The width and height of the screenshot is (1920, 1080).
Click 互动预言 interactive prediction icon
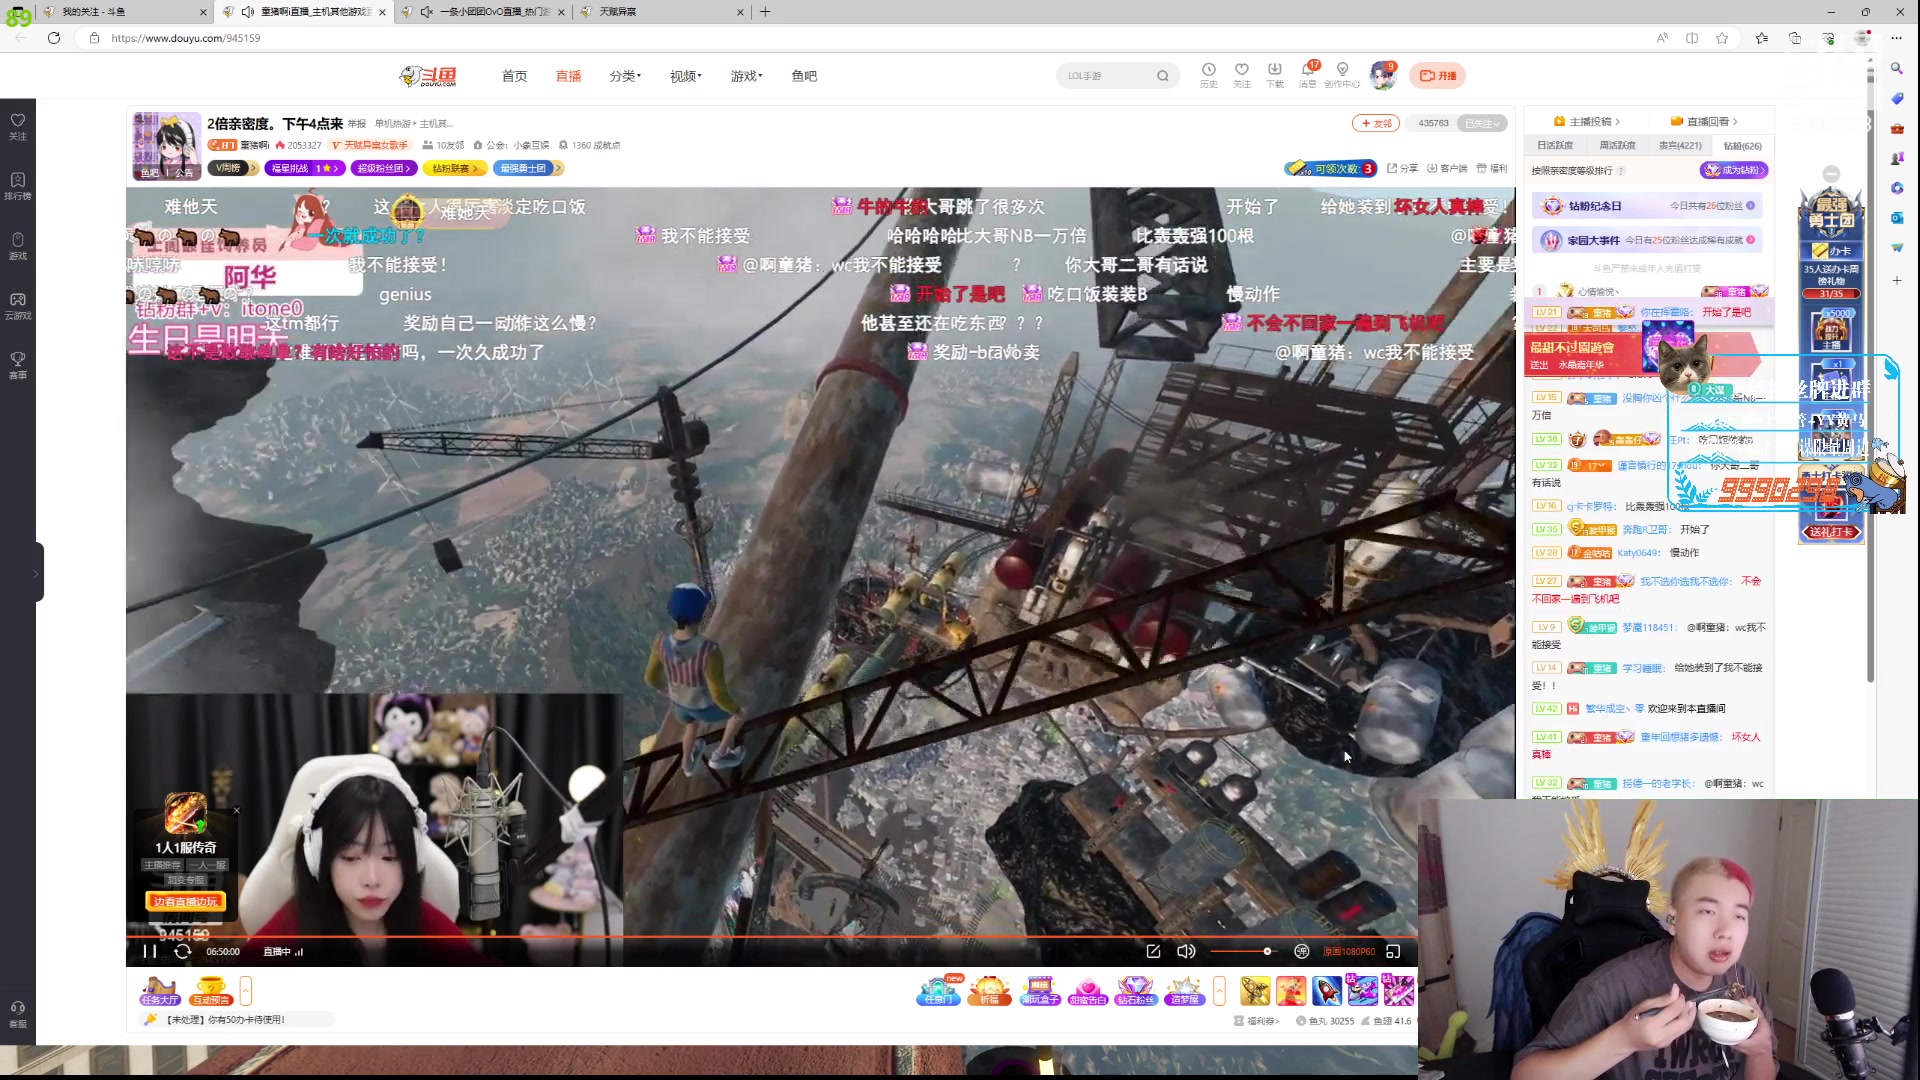pyautogui.click(x=211, y=990)
